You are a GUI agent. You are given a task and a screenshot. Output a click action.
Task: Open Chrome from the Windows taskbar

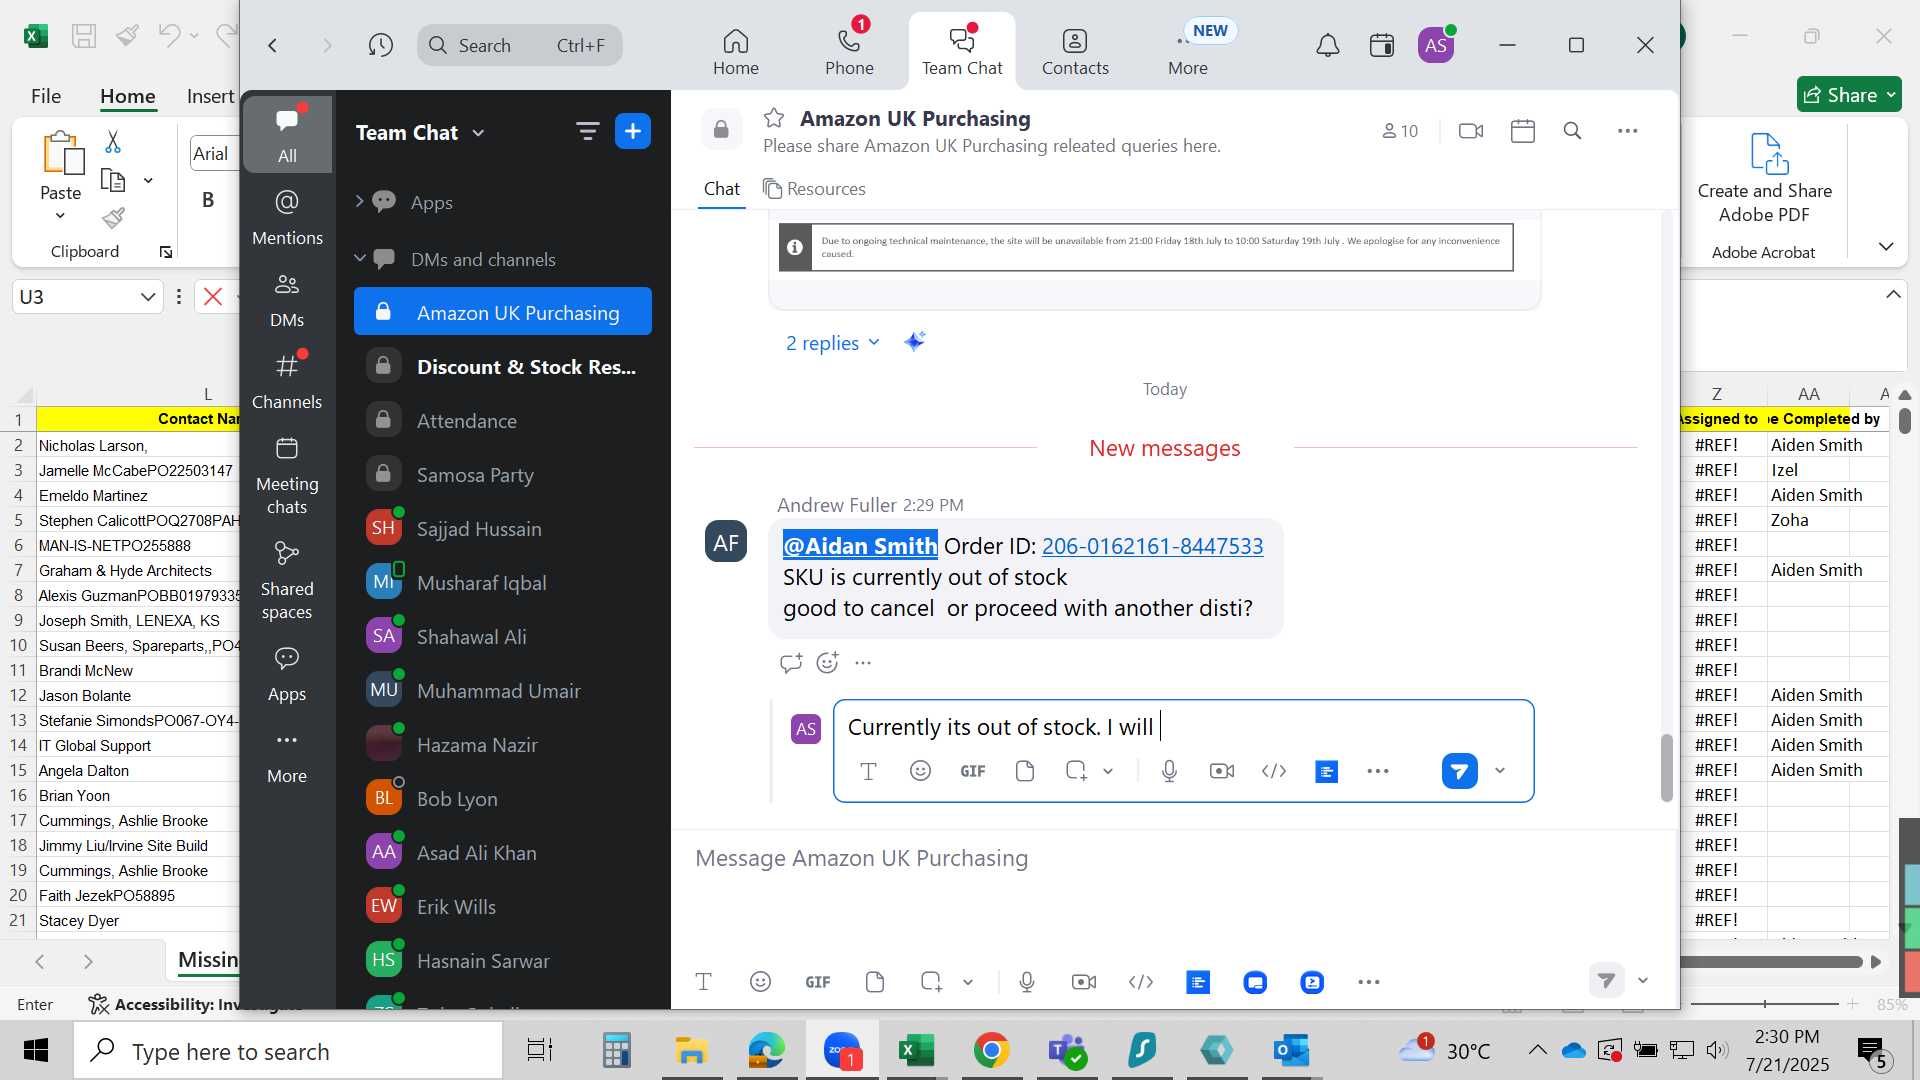click(x=991, y=1051)
